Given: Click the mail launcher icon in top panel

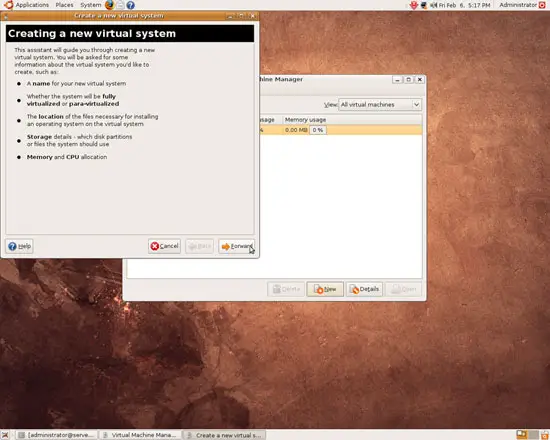Looking at the screenshot, I should coord(121,5).
